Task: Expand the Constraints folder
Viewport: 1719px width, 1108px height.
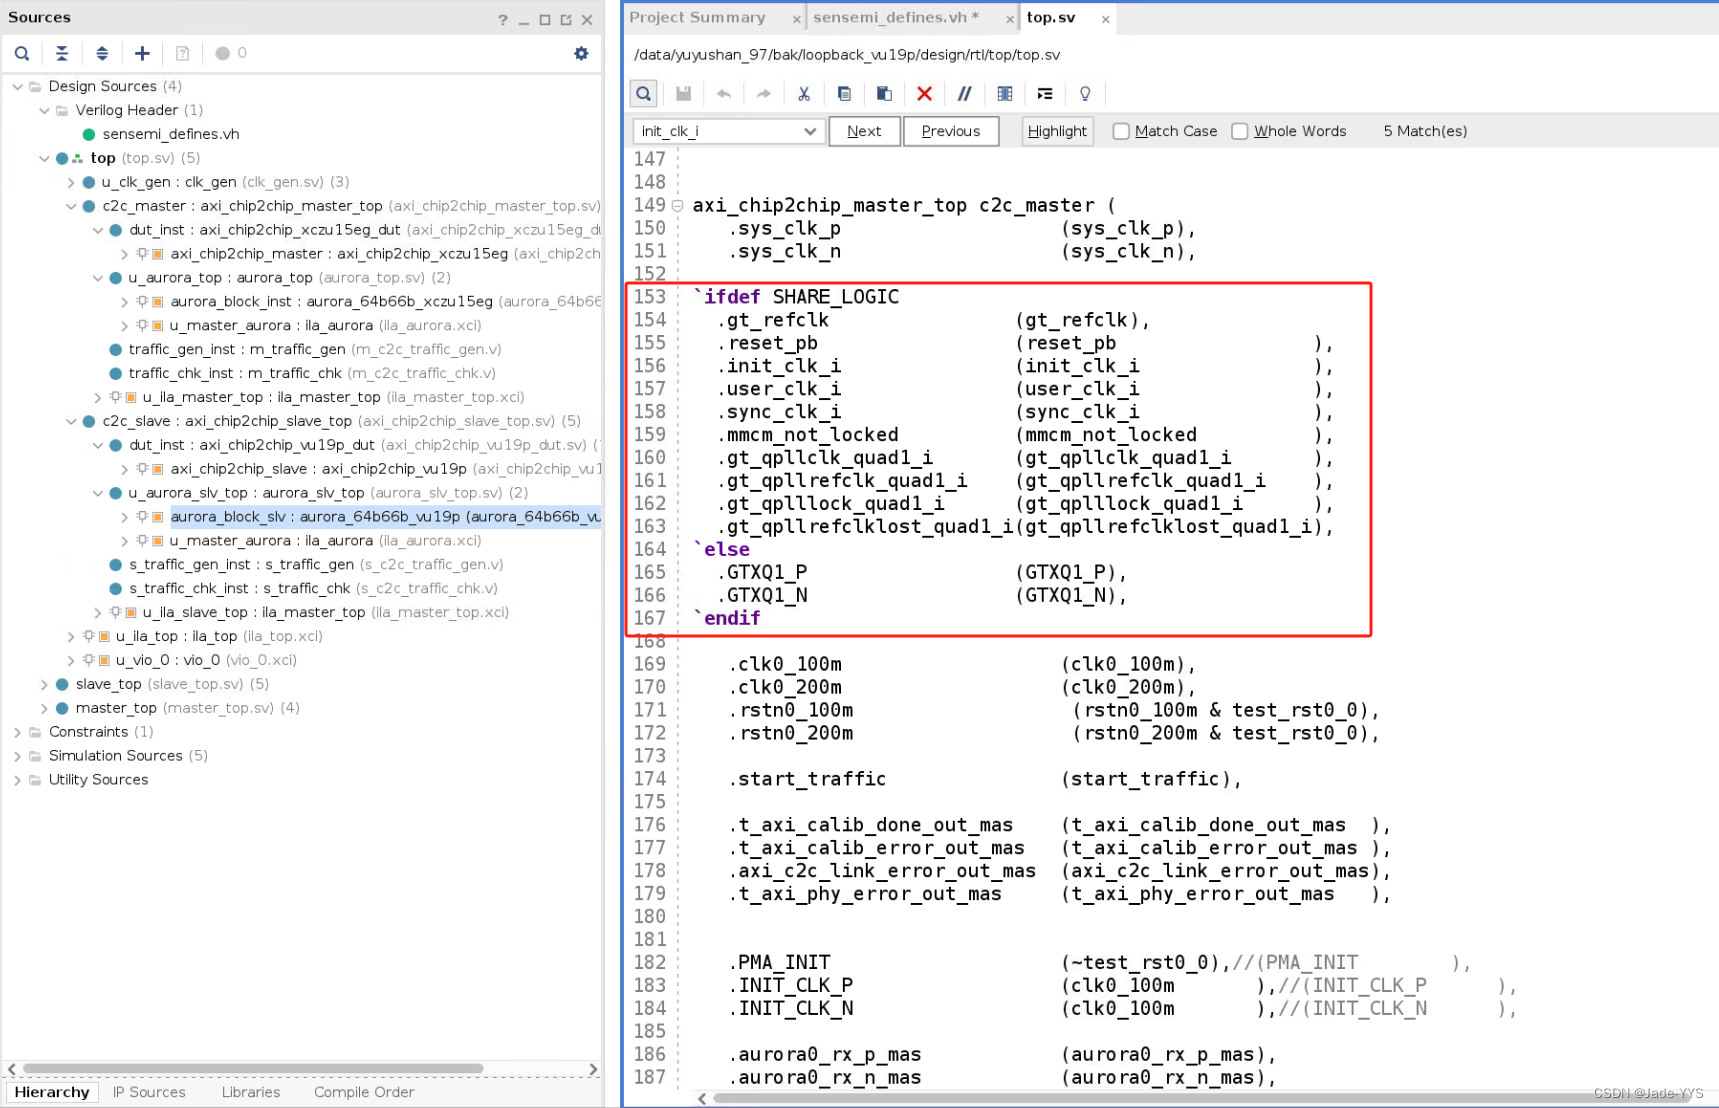Action: 17,731
